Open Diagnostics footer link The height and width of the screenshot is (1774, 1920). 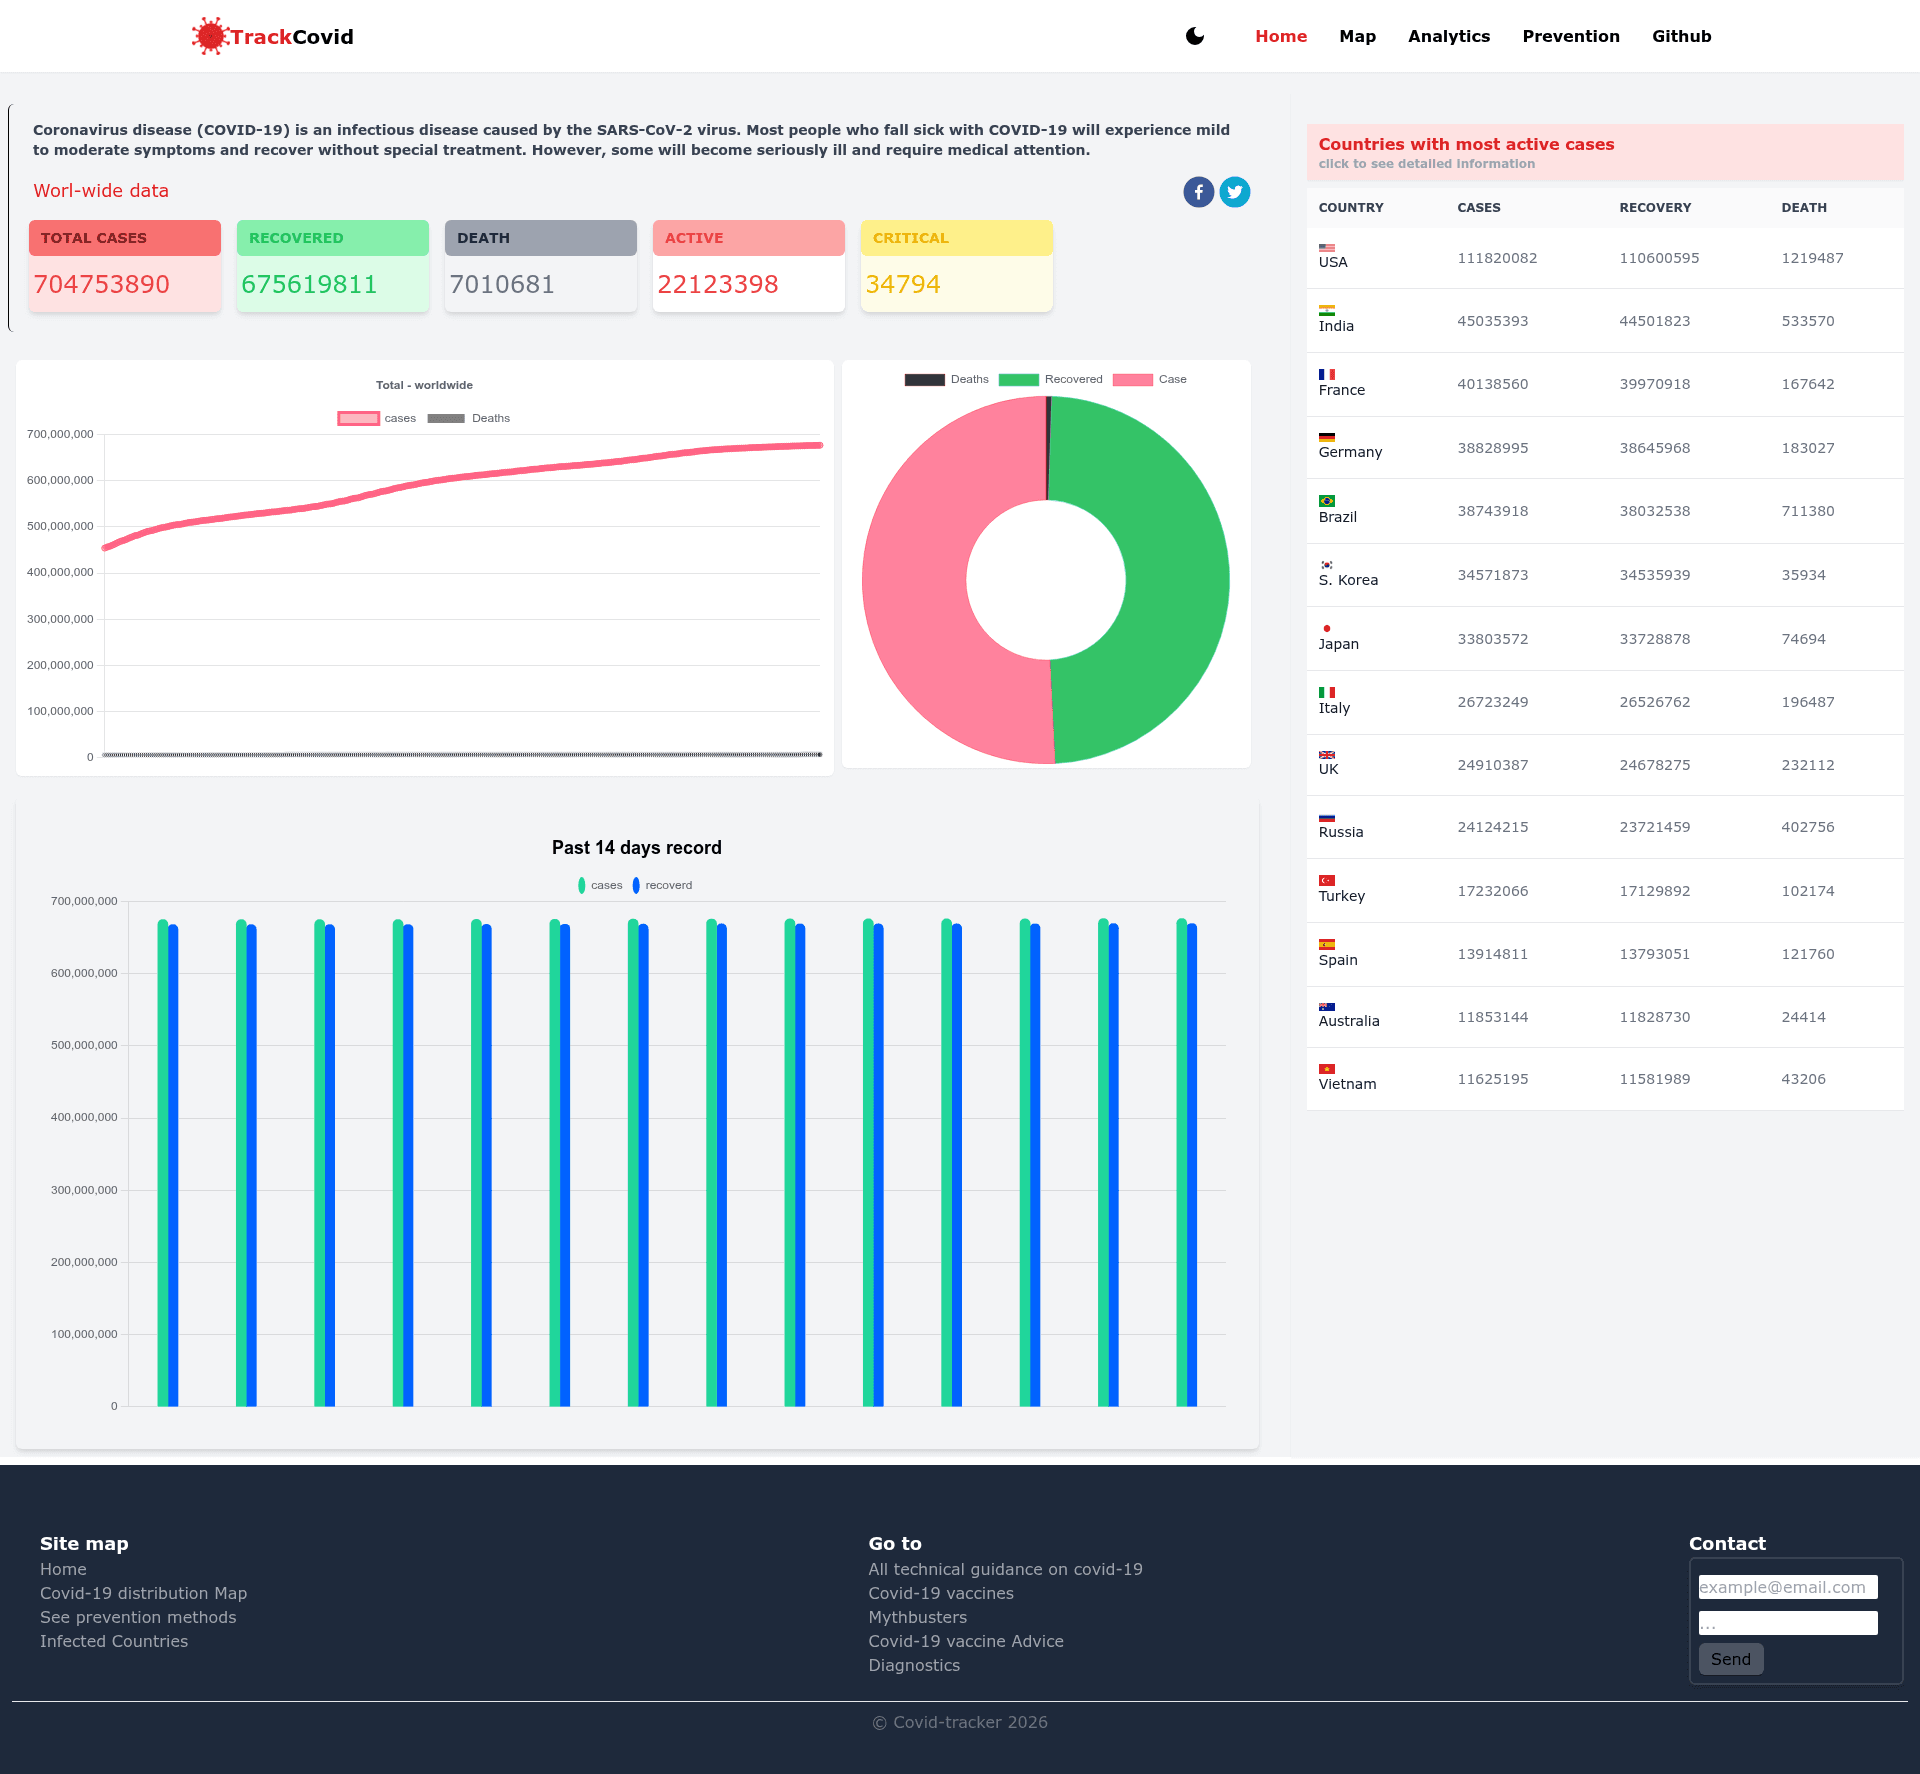(x=914, y=1665)
